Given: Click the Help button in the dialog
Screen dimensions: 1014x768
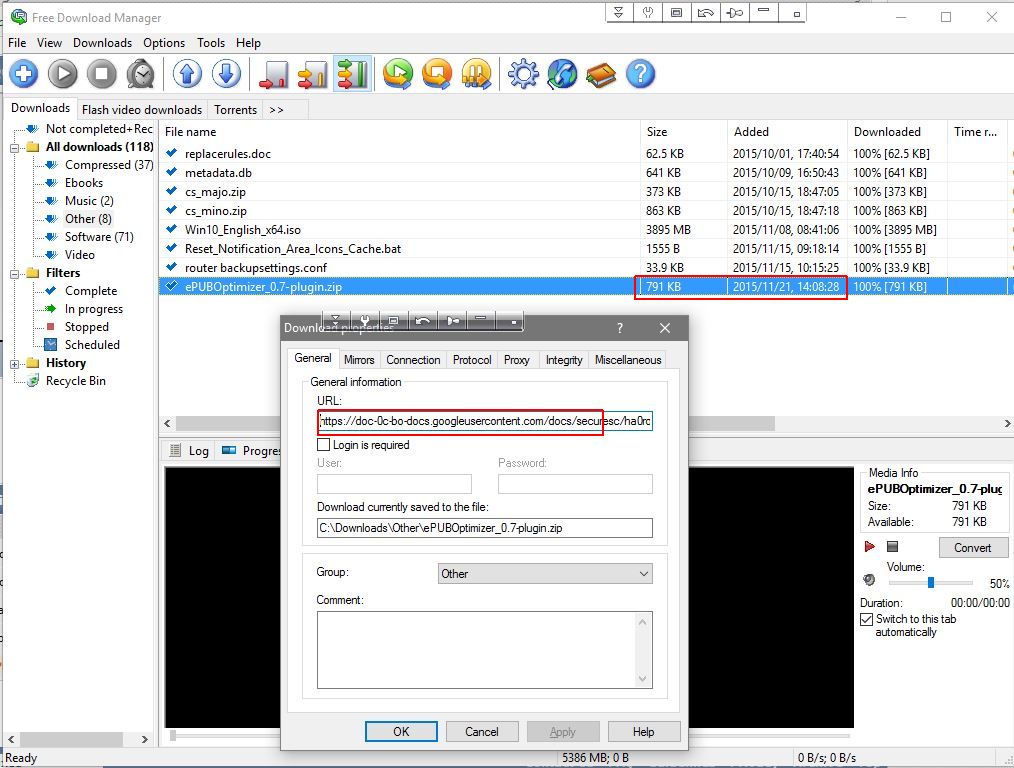Looking at the screenshot, I should coord(643,731).
